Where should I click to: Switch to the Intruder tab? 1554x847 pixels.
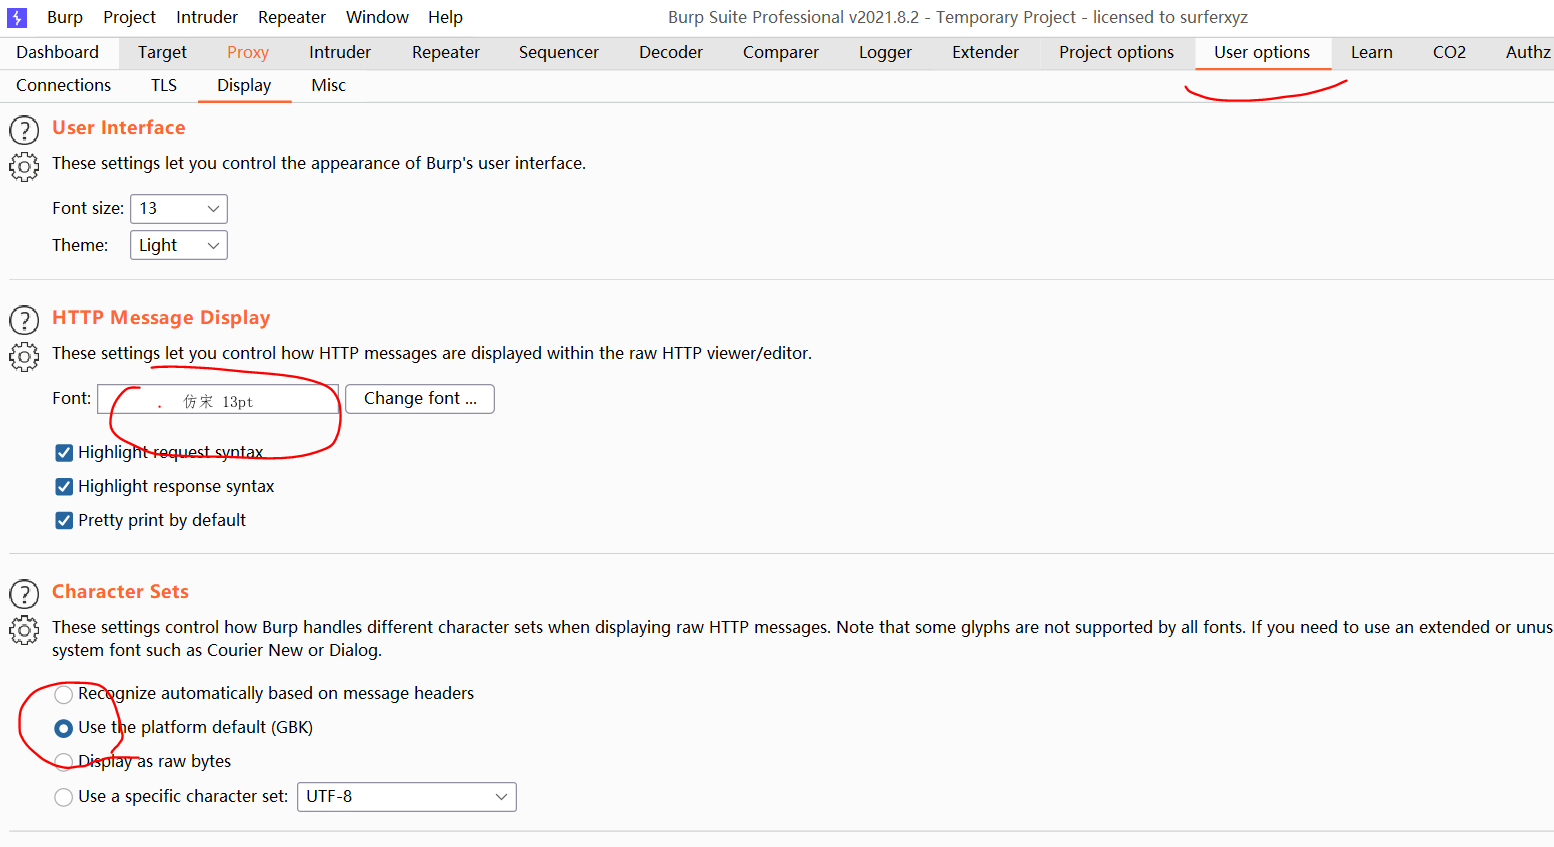click(340, 52)
